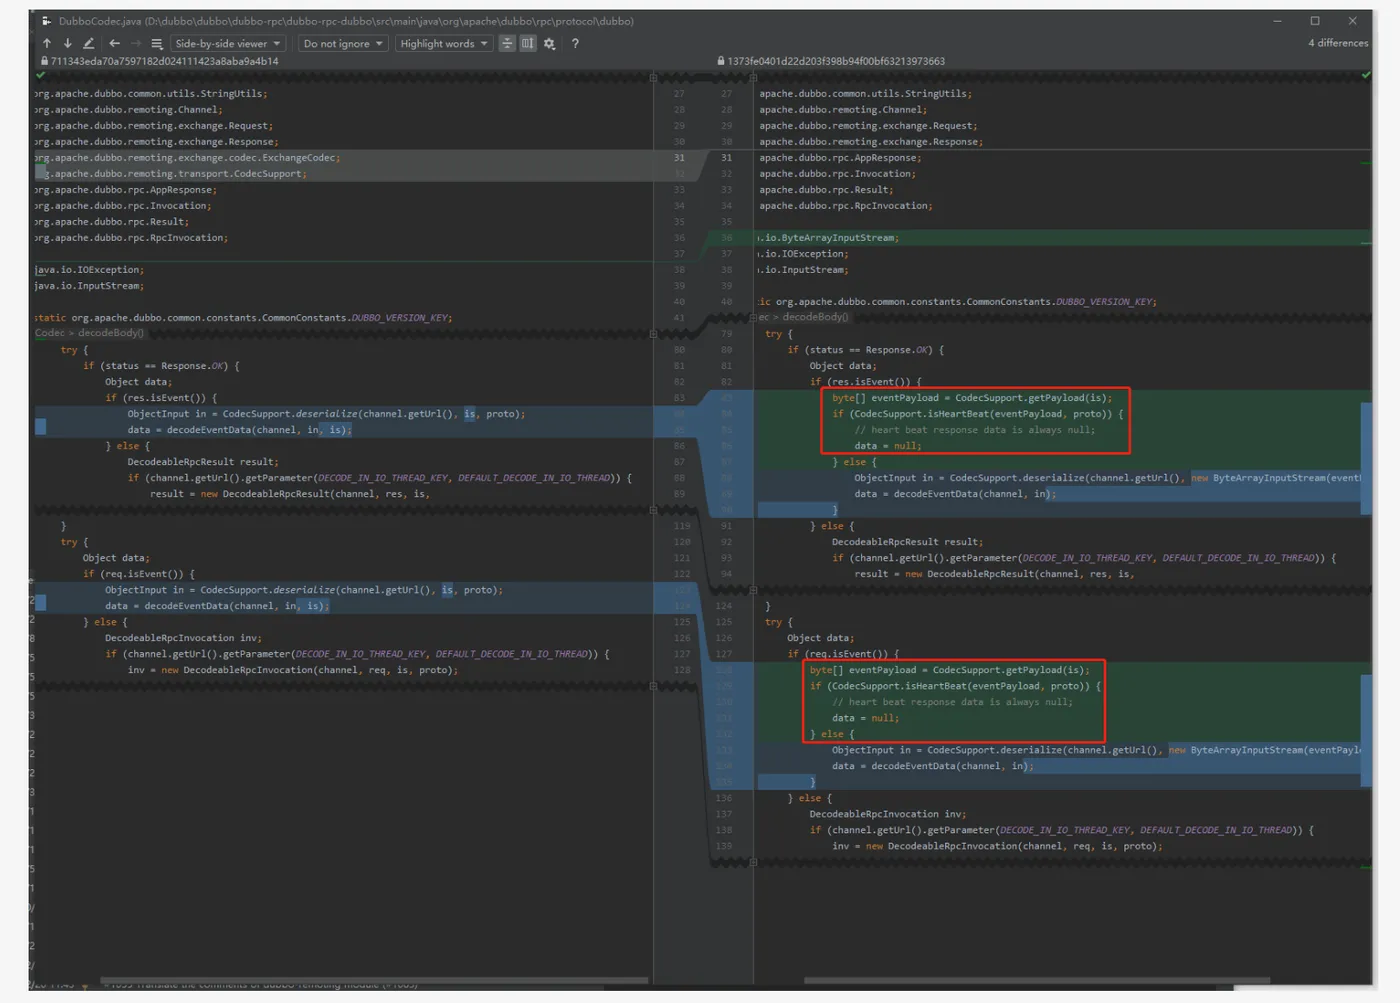
Task: Click 'apache.dubbo.rpc.AppResponse;' in right pane
Action: pyautogui.click(x=840, y=158)
